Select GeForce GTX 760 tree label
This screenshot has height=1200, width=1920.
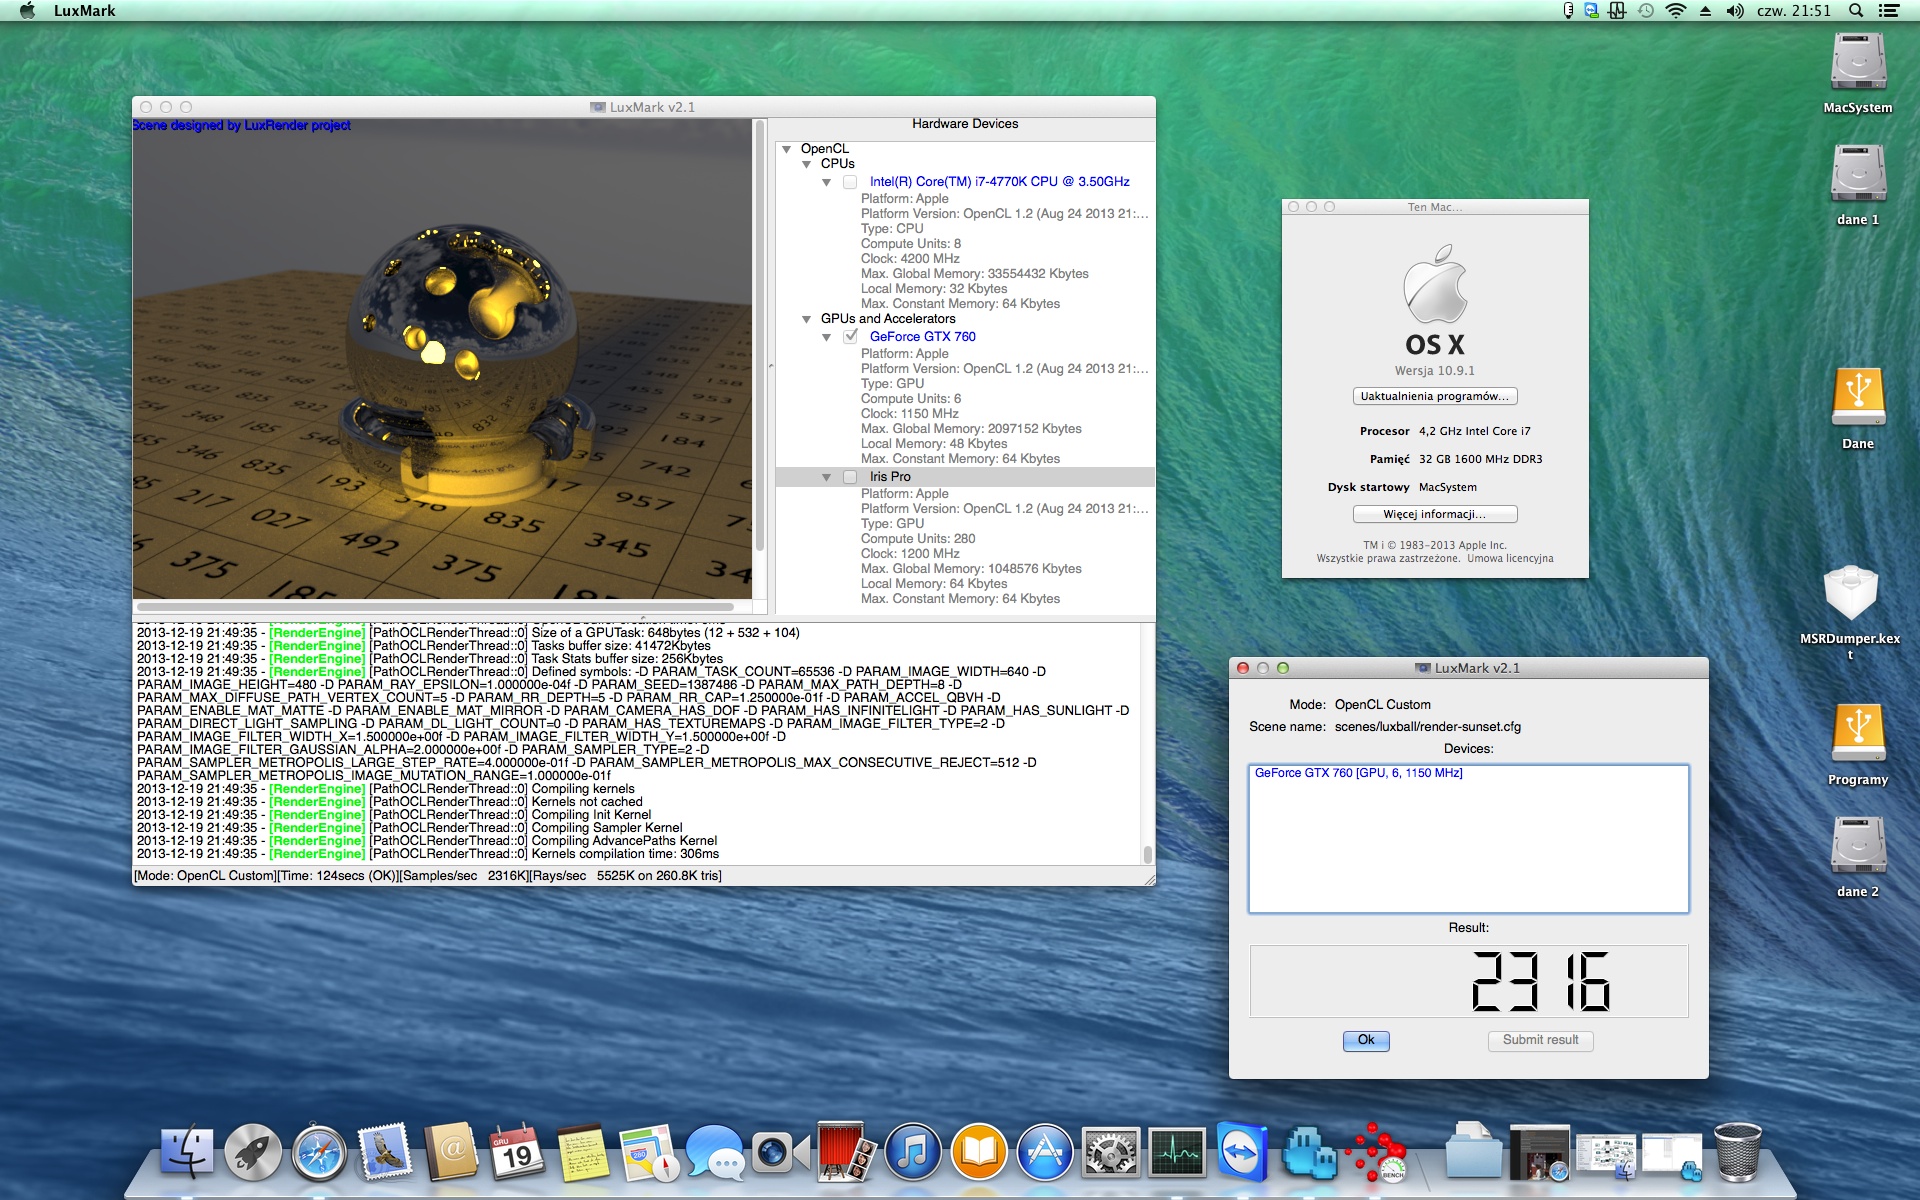click(x=922, y=337)
